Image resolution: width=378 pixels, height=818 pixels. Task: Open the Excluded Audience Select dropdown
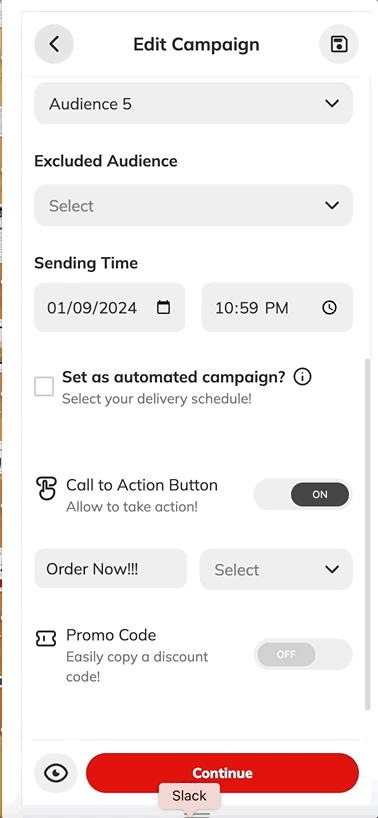[x=193, y=205]
